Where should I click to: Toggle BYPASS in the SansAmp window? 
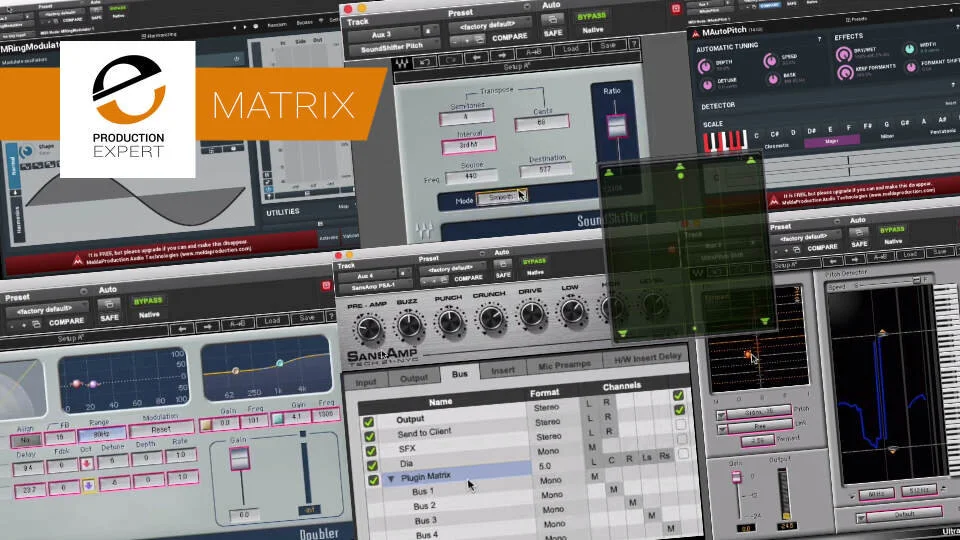point(534,261)
